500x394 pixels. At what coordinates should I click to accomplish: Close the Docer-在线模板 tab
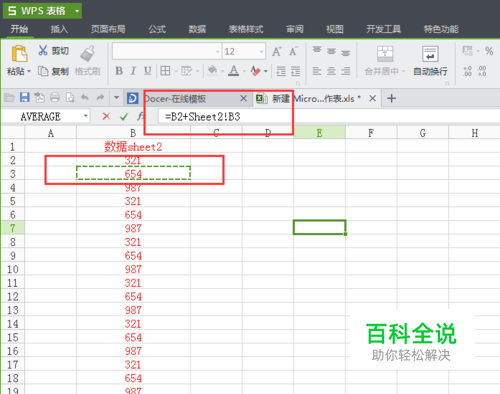243,98
